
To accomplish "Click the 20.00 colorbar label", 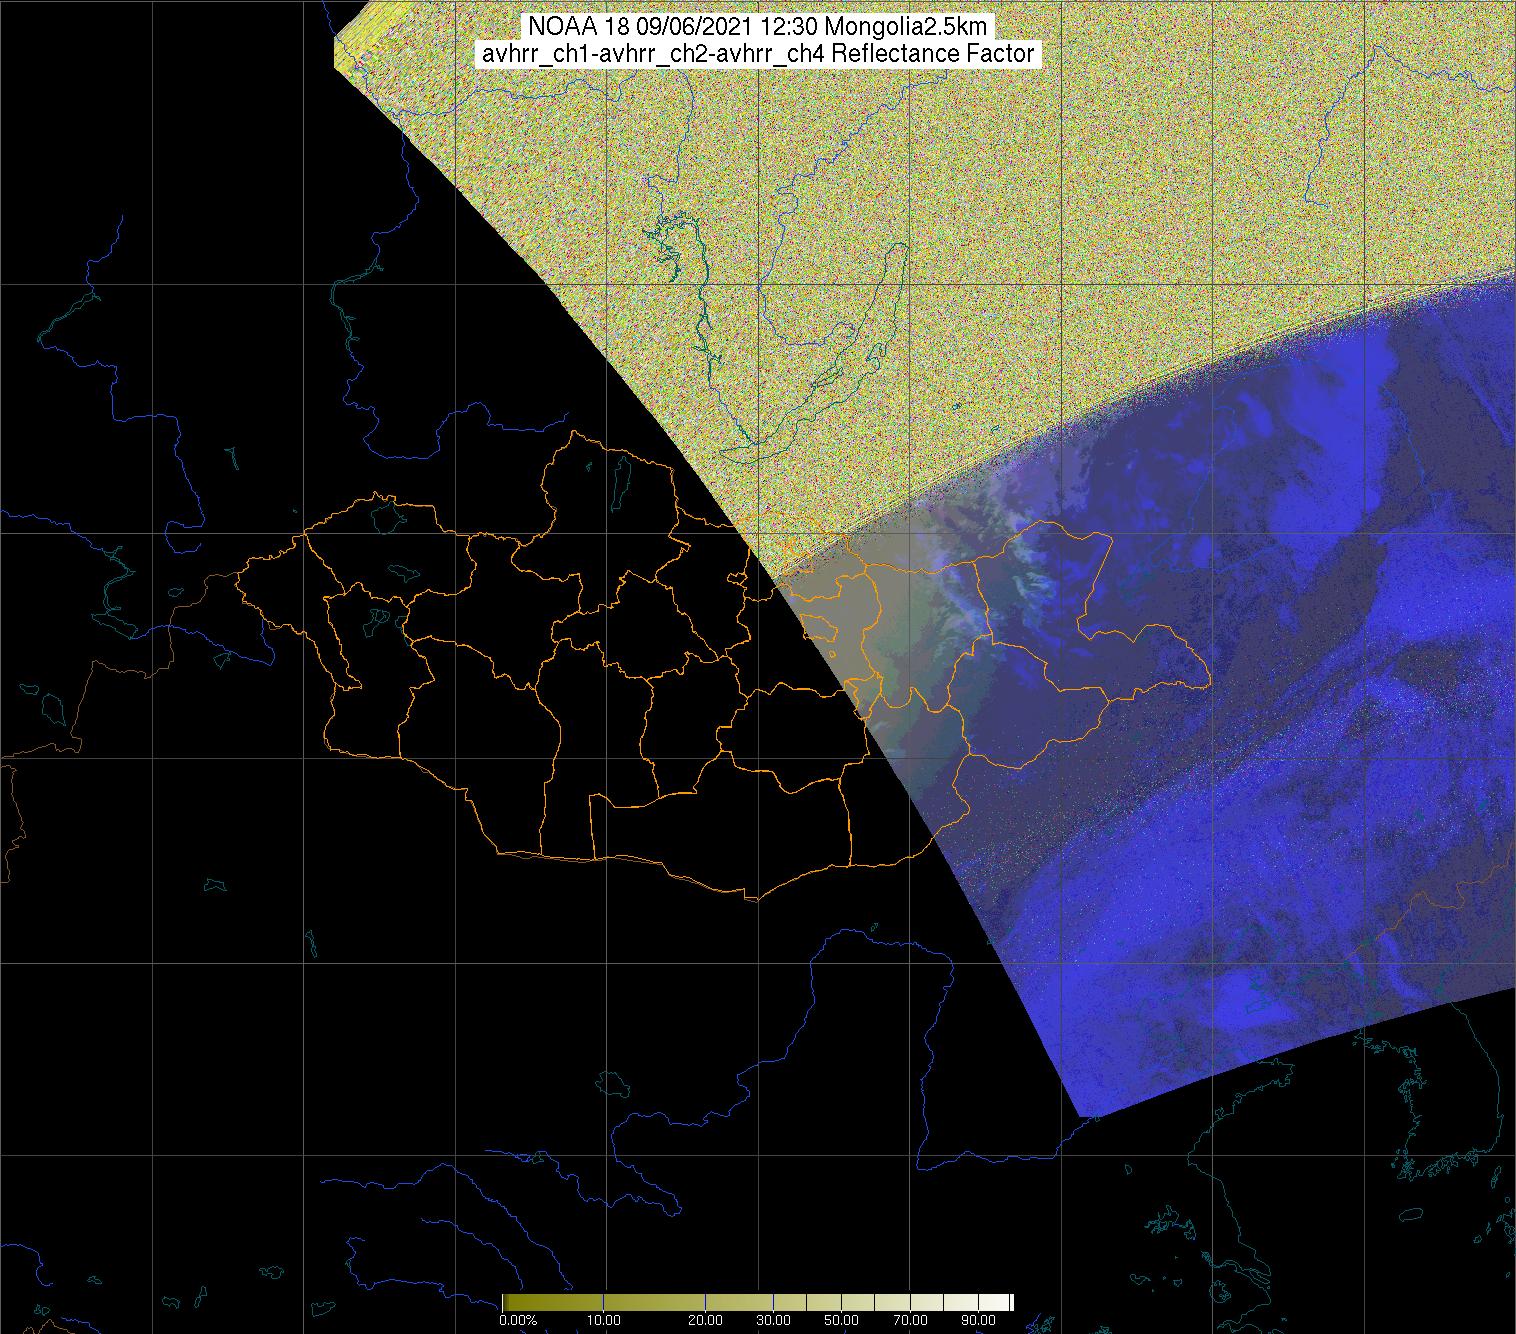I will 707,1320.
